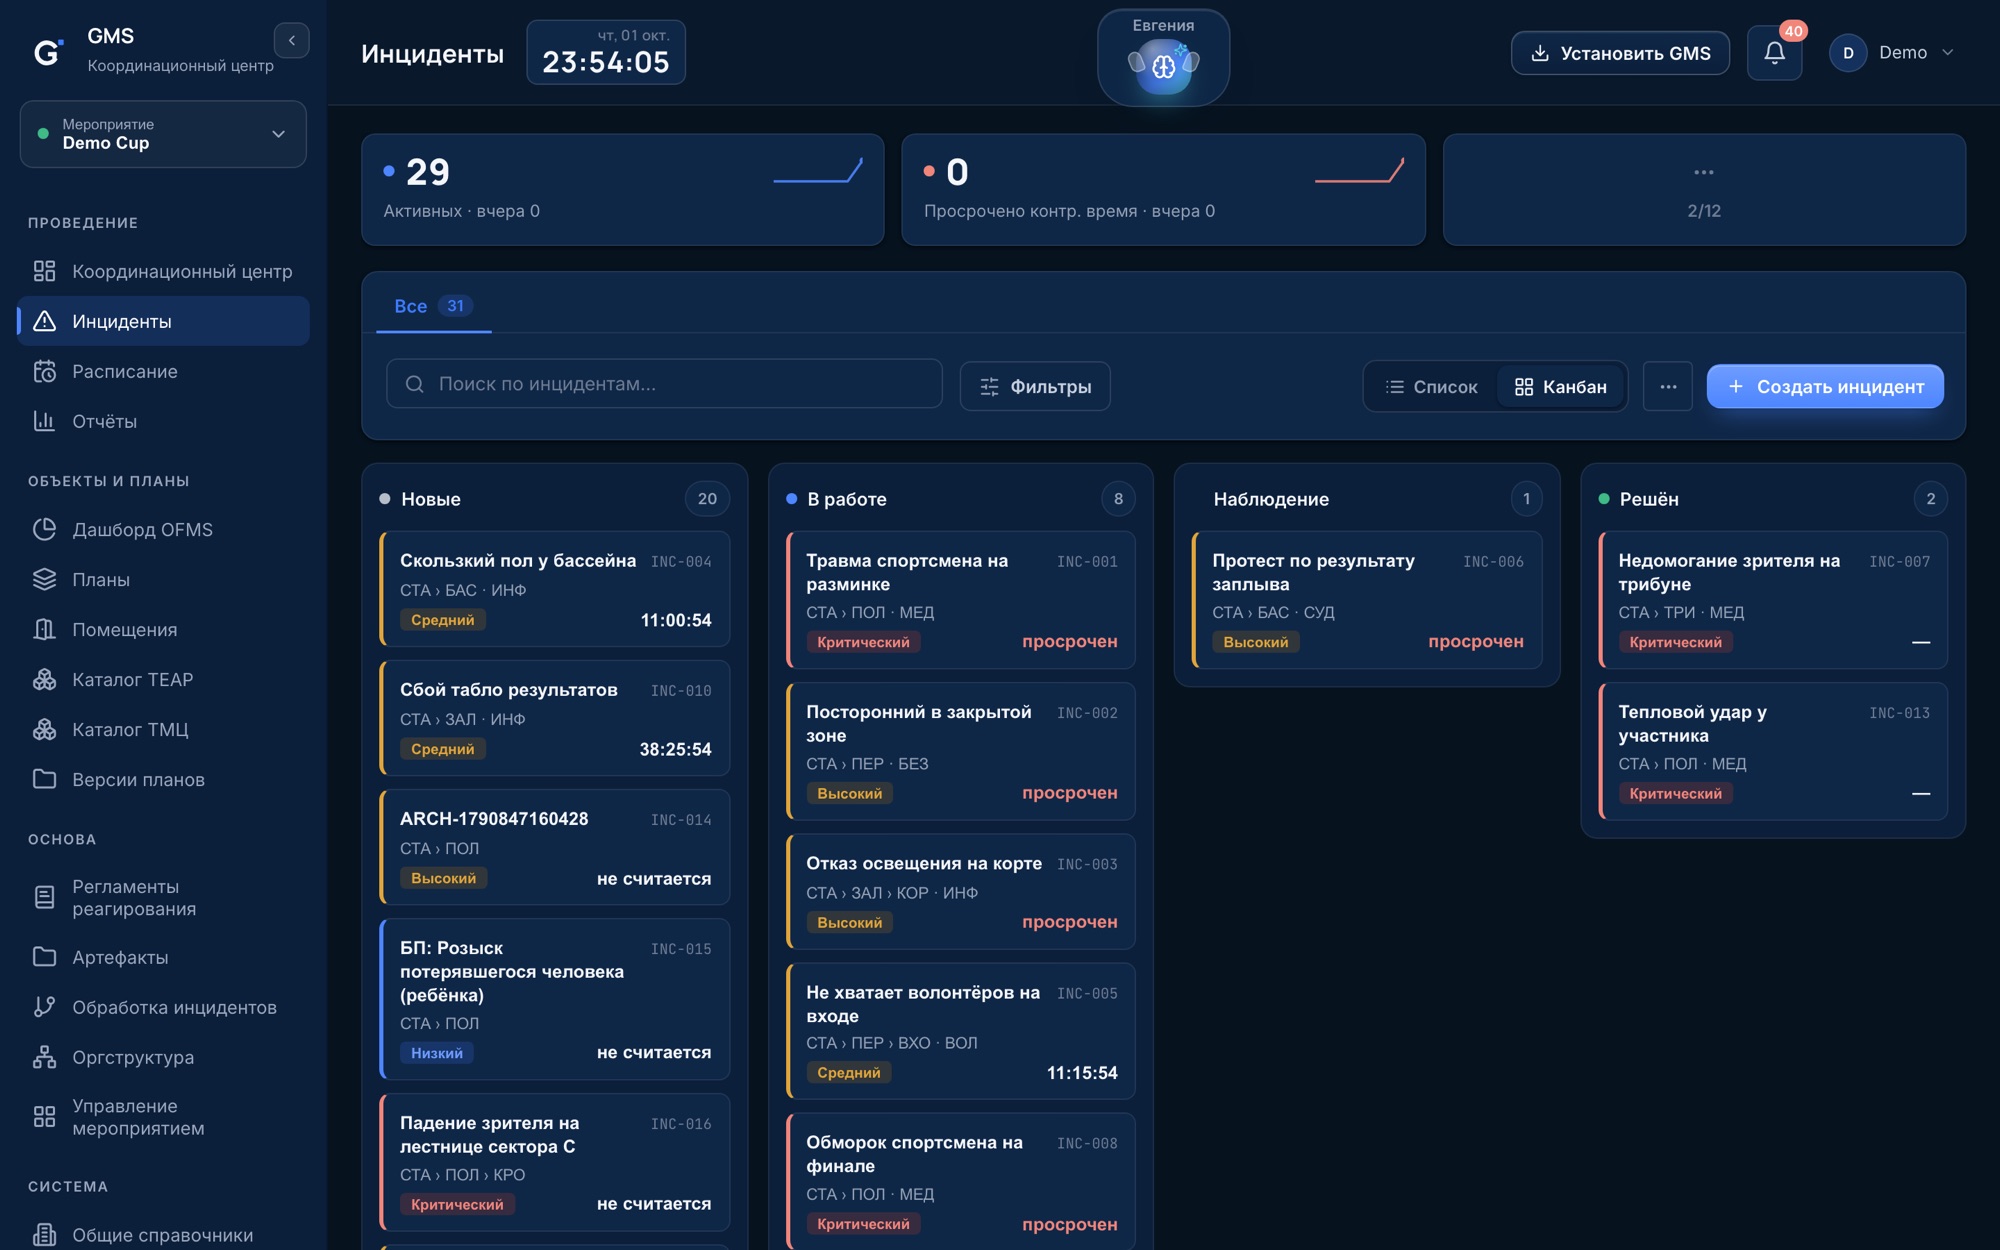Open the Оргструктура hierarchy icon
The width and height of the screenshot is (2000, 1250).
tap(44, 1057)
